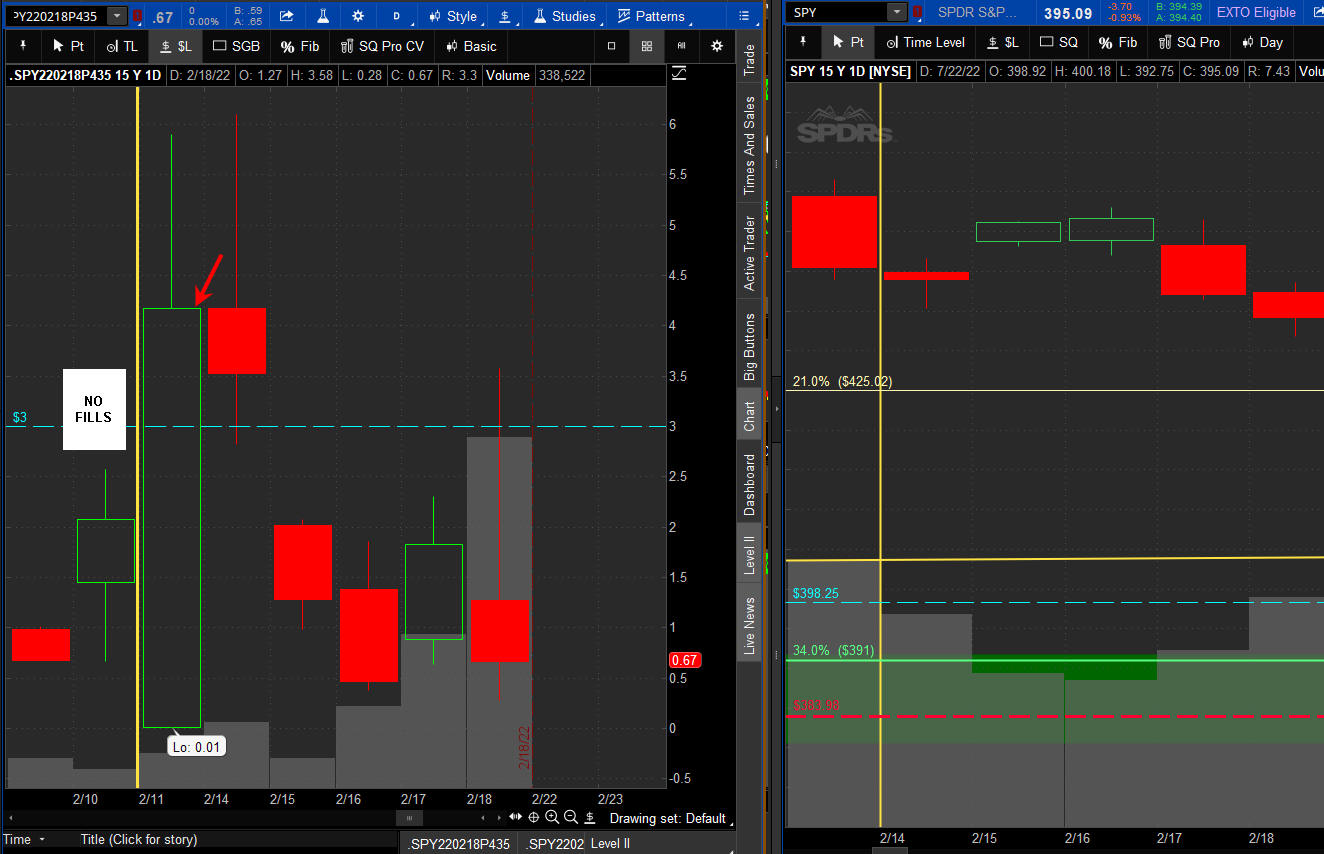Click the price level icon beside zoom tools

coord(590,817)
